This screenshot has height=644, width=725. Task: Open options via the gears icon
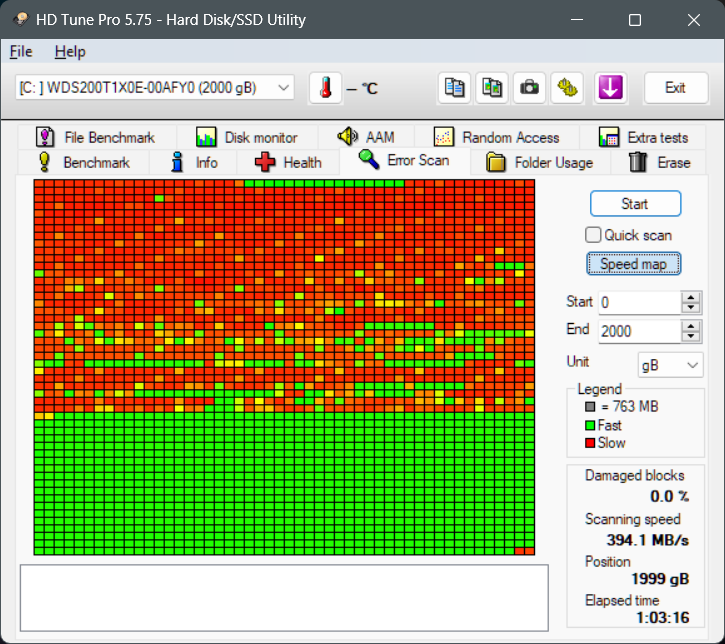pos(567,88)
